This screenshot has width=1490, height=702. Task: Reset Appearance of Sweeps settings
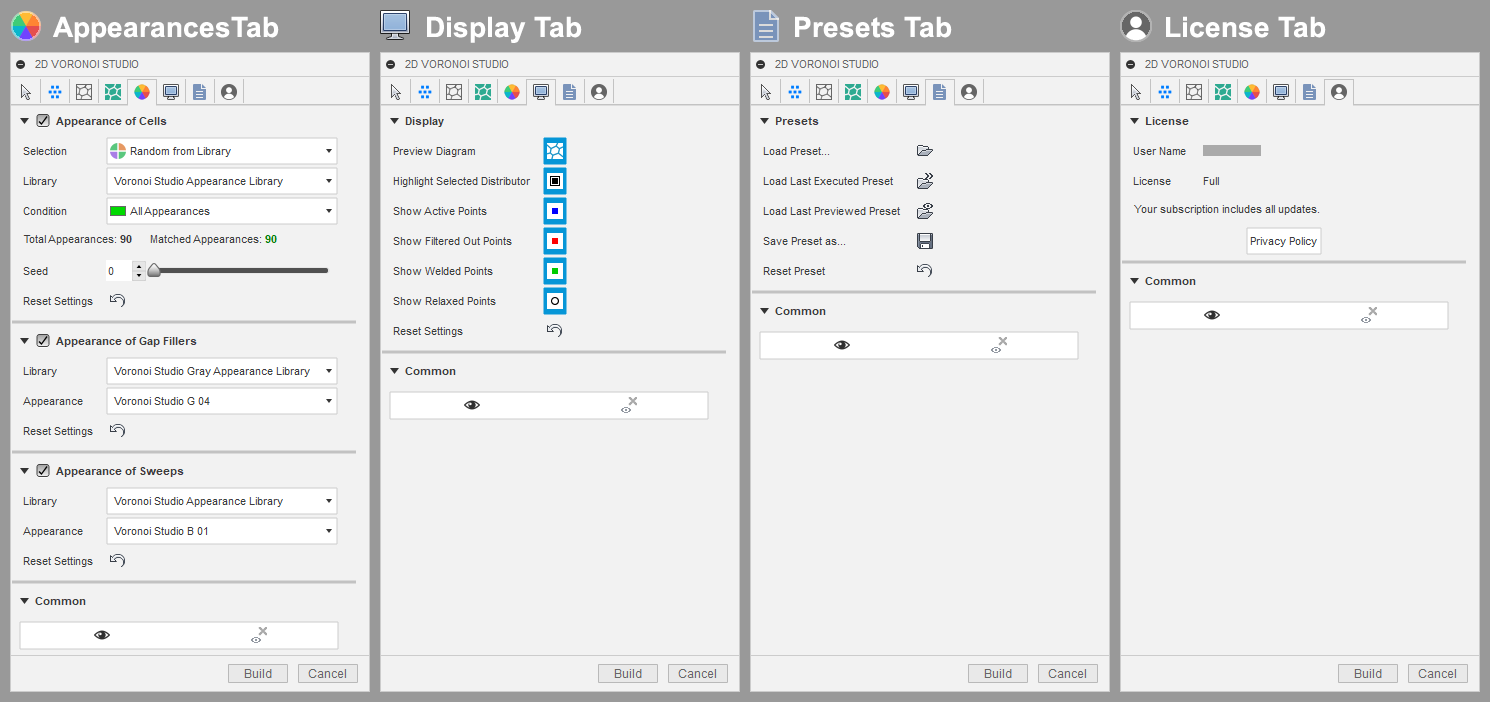coord(117,561)
